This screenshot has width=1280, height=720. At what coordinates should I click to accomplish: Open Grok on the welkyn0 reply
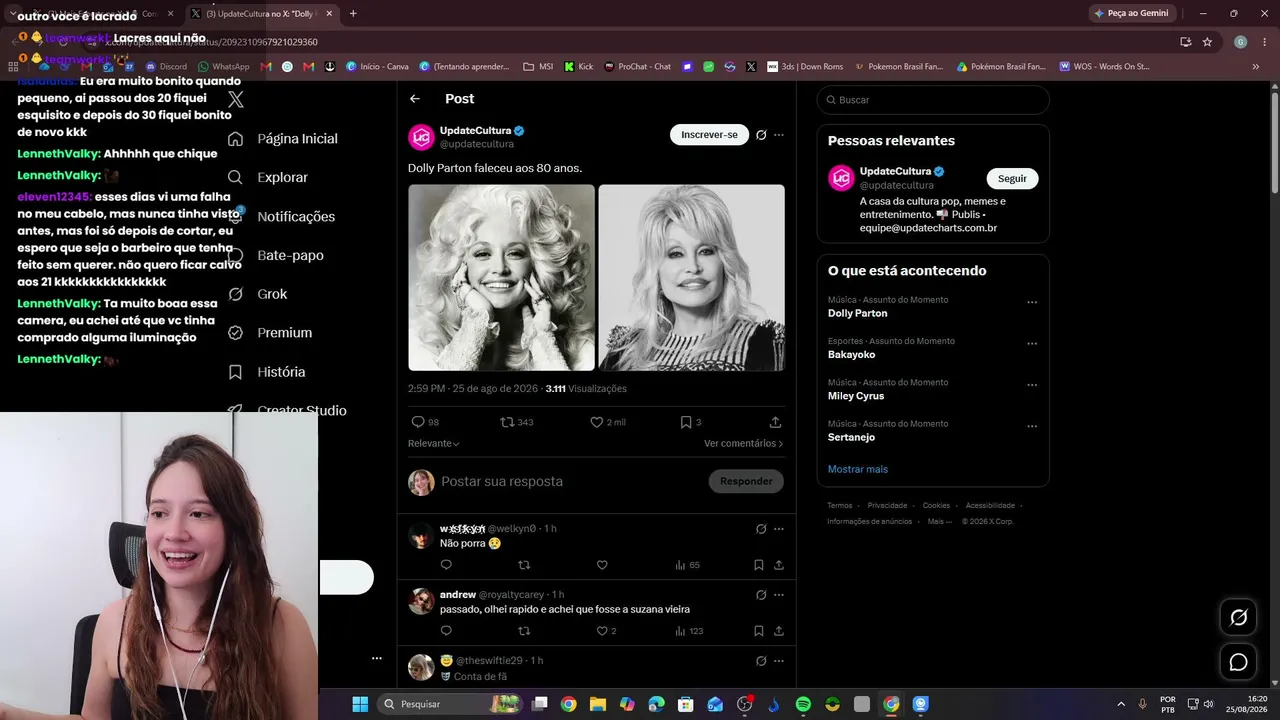tap(761, 529)
